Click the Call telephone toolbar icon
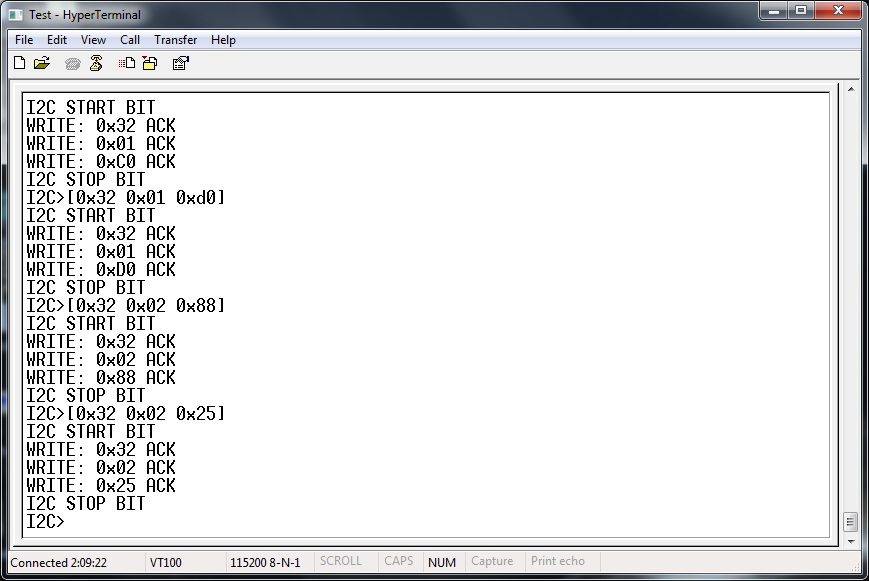Image resolution: width=869 pixels, height=581 pixels. coord(73,64)
